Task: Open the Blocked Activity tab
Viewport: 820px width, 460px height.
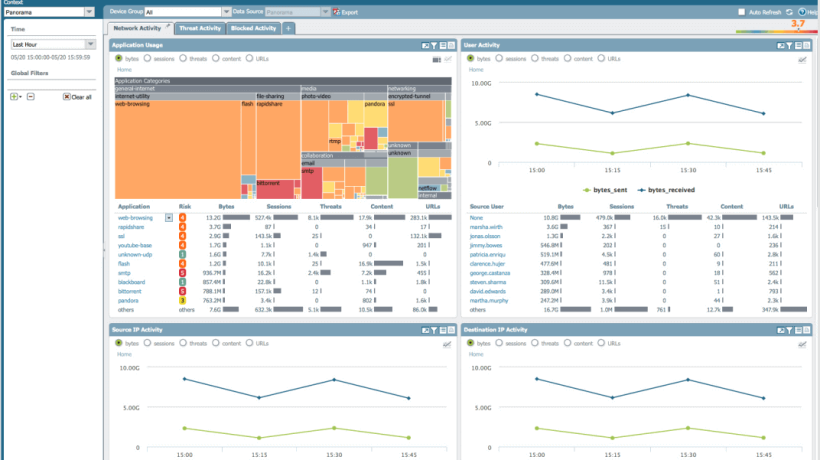Action: tap(253, 29)
